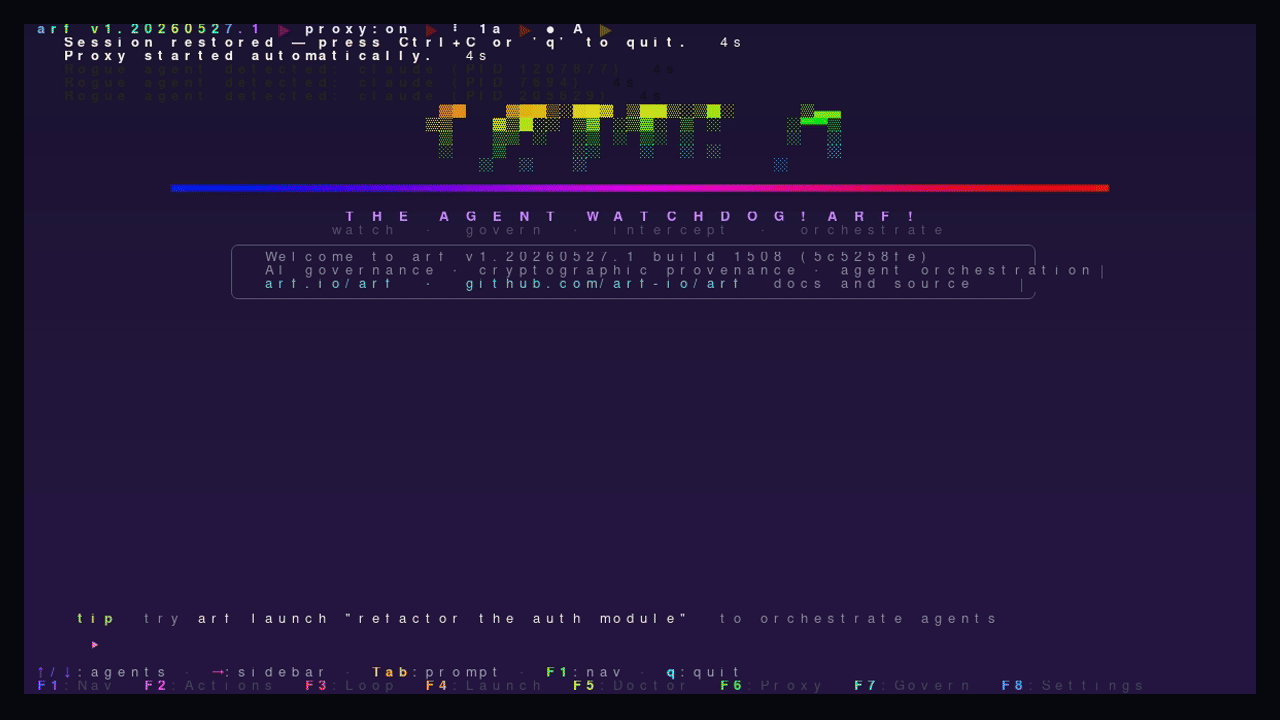Click 'THE AGENT WATCHDOG! ARF!' title
The image size is (1280, 720).
(632, 216)
